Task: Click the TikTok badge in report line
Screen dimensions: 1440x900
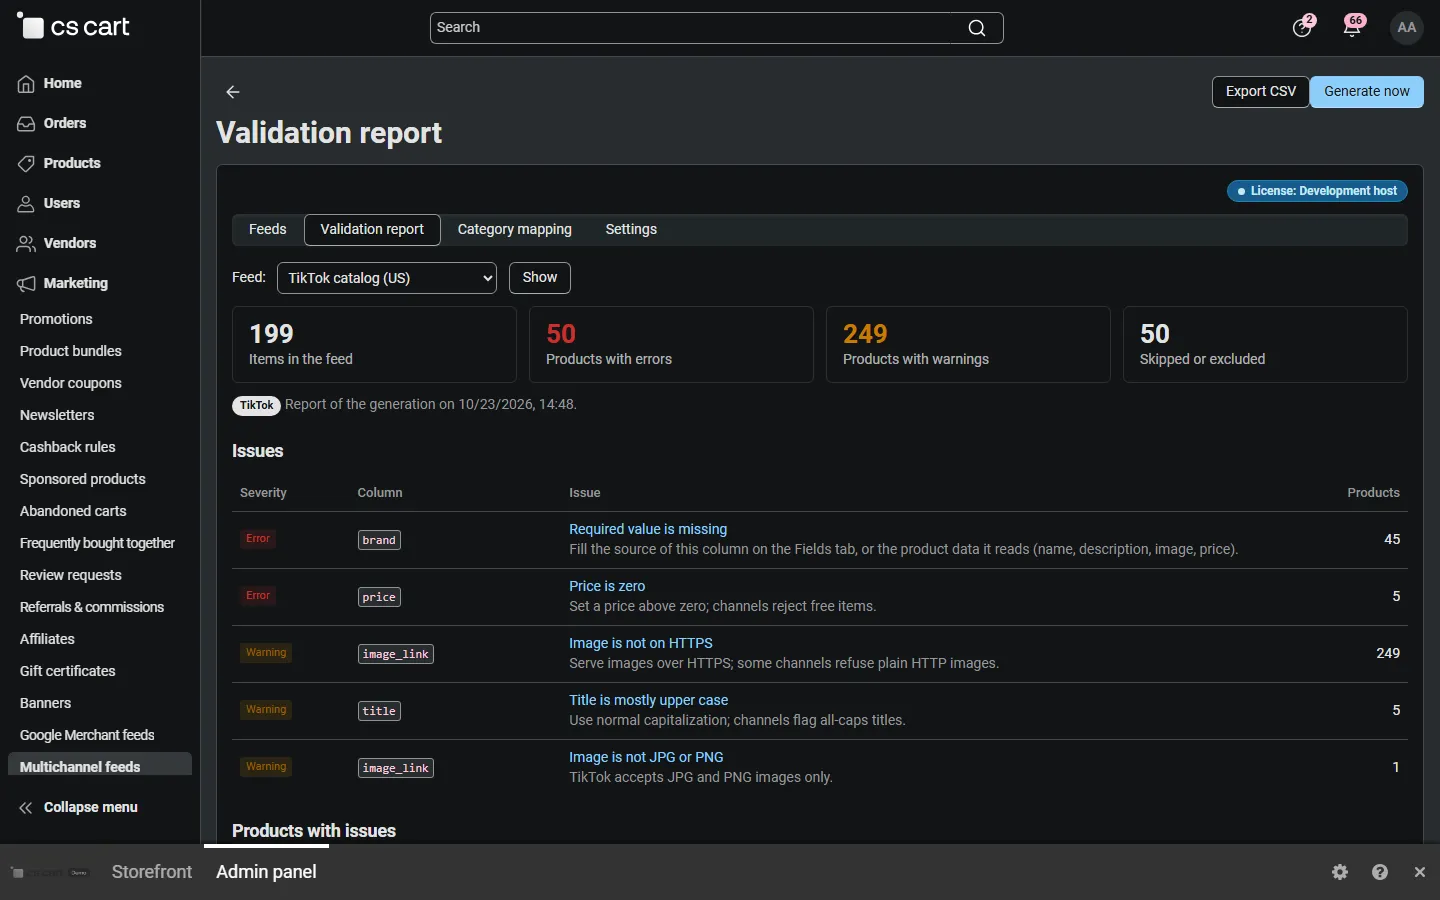Action: point(257,405)
